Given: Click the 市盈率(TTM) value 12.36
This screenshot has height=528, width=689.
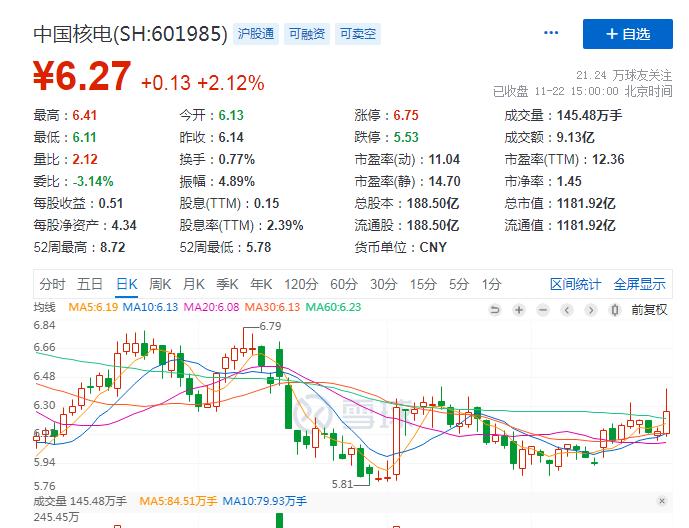Looking at the screenshot, I should (608, 159).
